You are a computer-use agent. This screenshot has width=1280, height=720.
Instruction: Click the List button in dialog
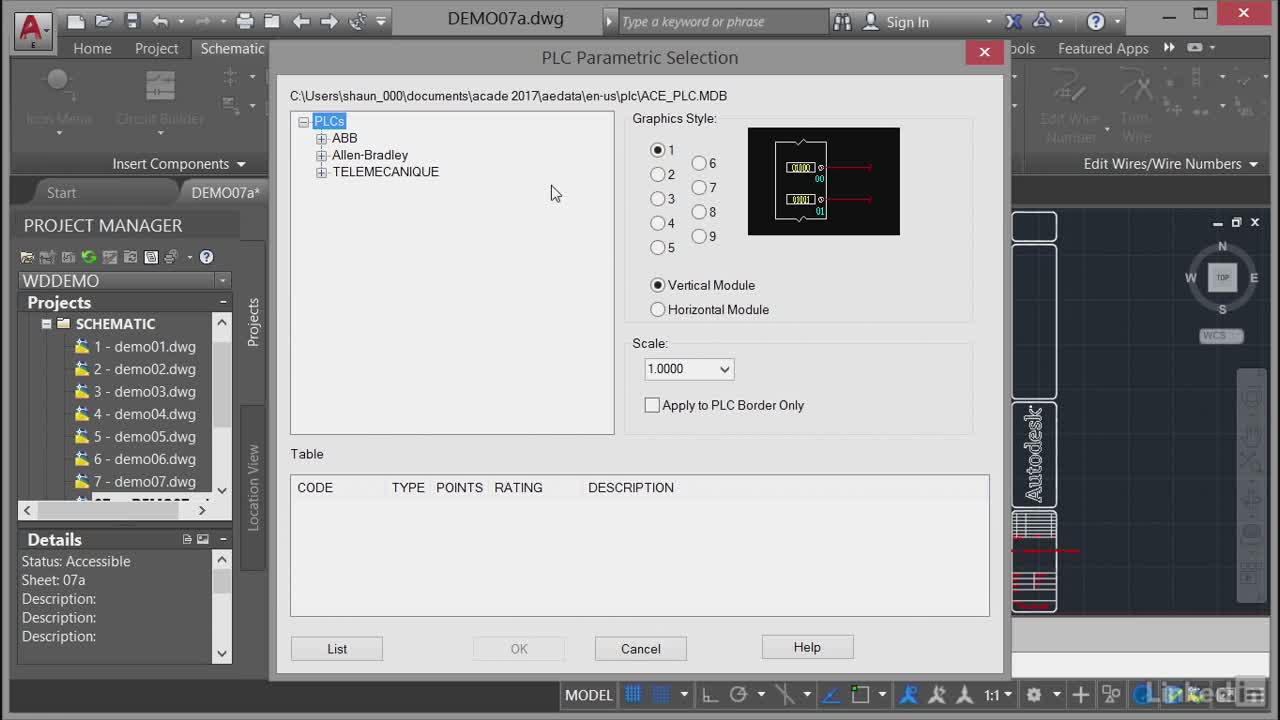pyautogui.click(x=337, y=649)
